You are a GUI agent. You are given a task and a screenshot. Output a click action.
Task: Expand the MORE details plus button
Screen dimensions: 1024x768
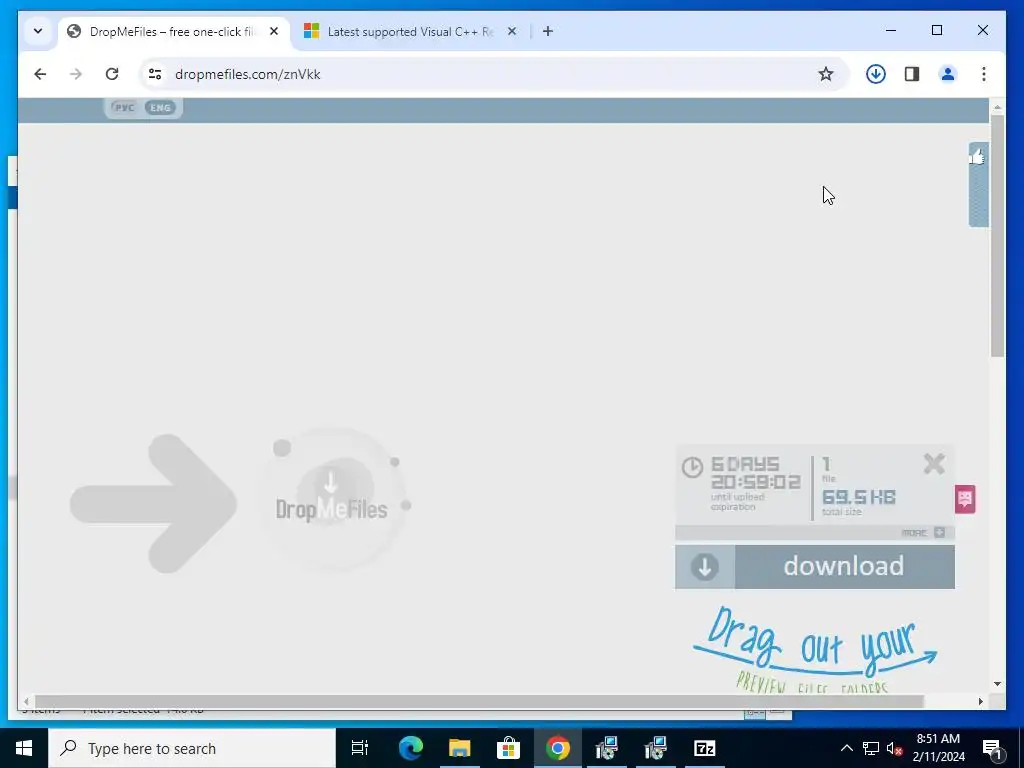tap(939, 532)
